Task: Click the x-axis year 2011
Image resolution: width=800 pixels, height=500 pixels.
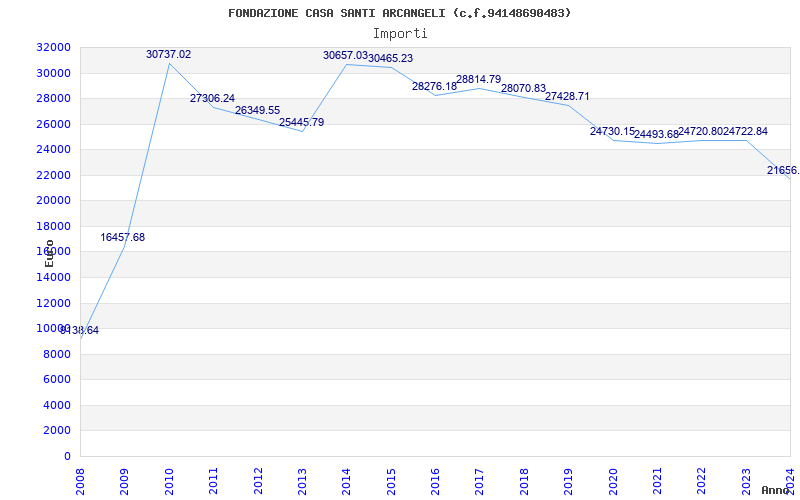Action: click(214, 481)
